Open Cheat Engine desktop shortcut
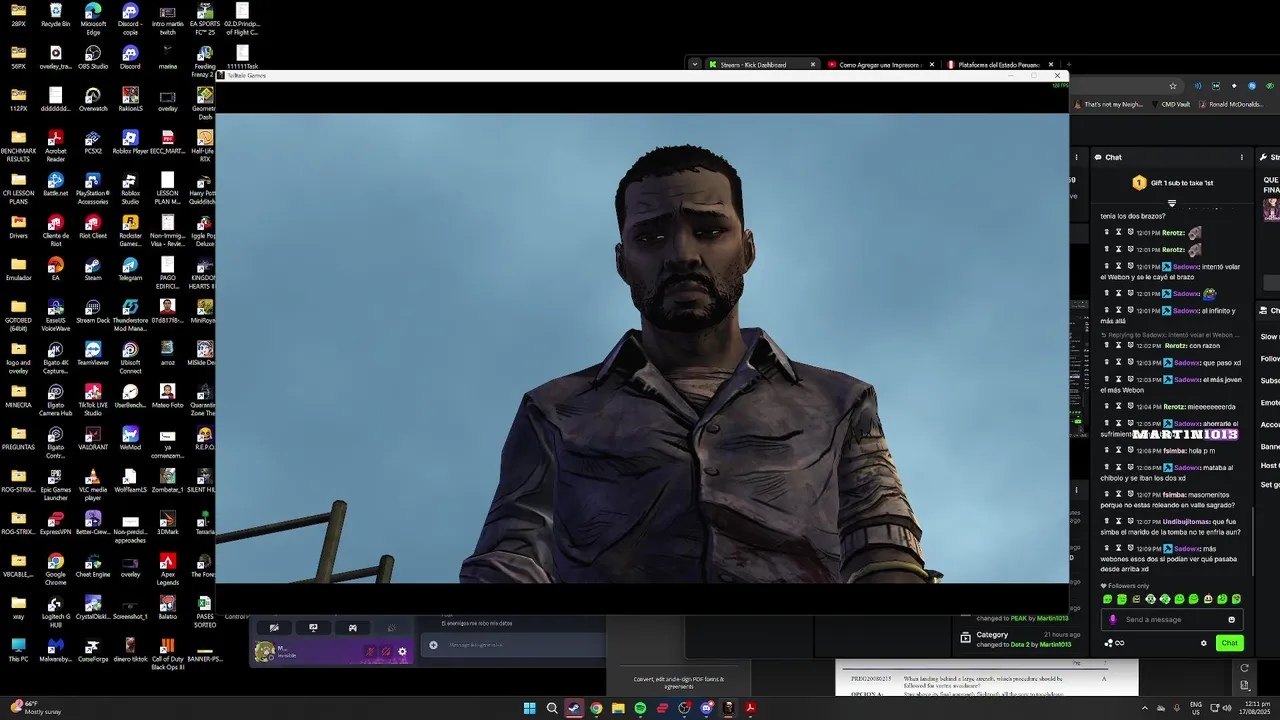The height and width of the screenshot is (720, 1280). click(x=93, y=563)
